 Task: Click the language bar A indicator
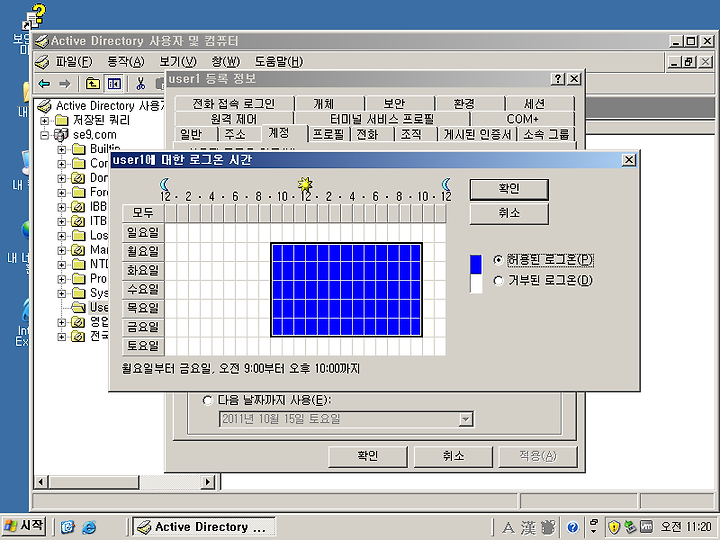(x=508, y=528)
